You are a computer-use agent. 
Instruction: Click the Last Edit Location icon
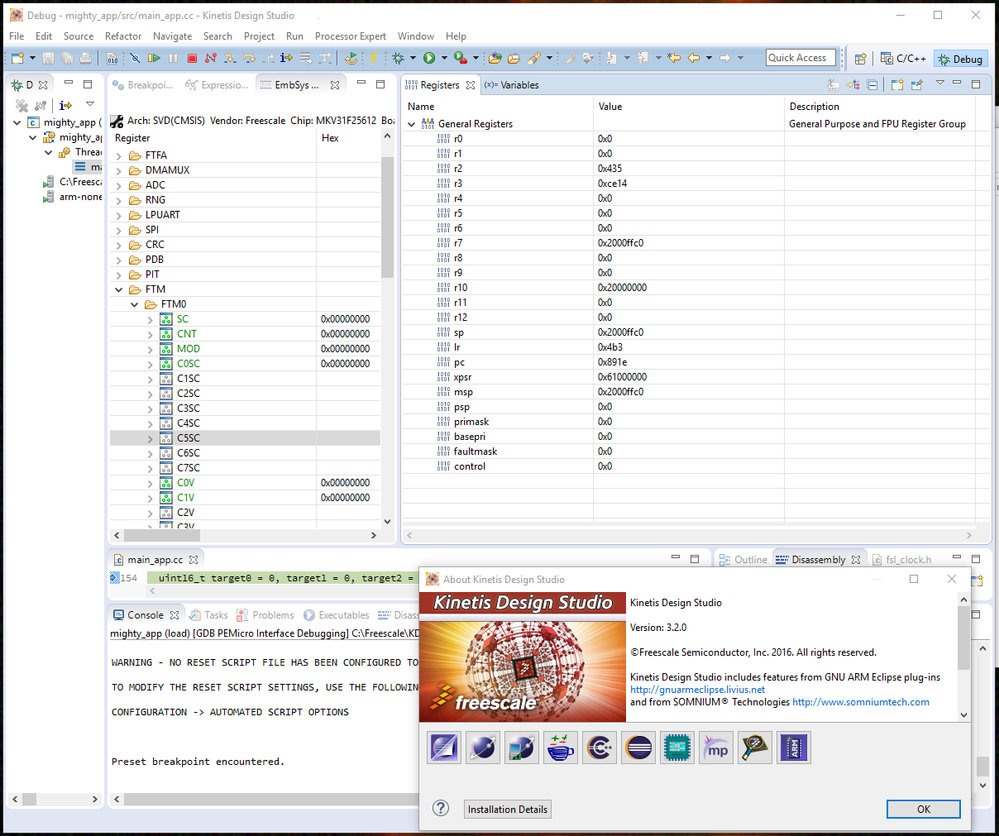tap(673, 58)
